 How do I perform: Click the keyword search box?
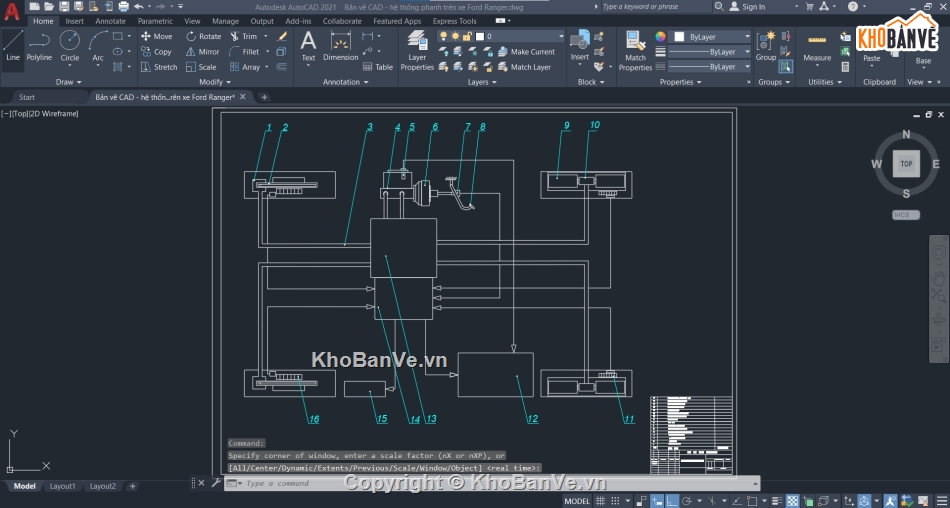coord(656,7)
